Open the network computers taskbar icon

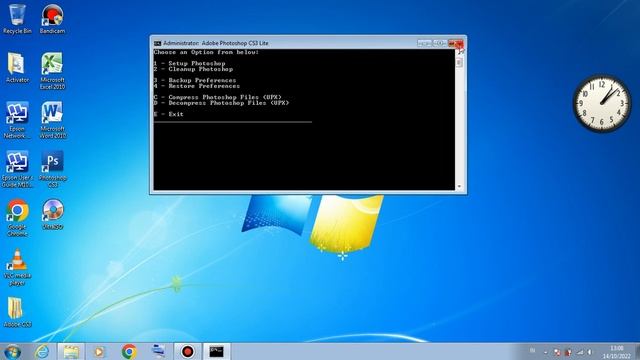(x=158, y=352)
